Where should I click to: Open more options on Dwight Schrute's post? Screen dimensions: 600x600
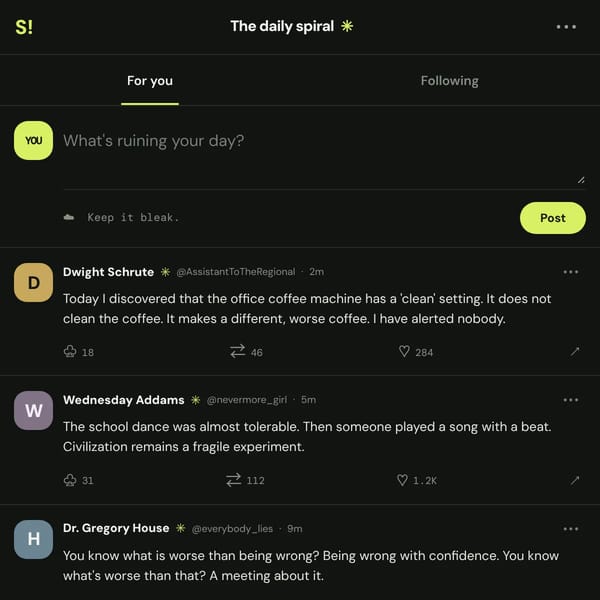(571, 272)
